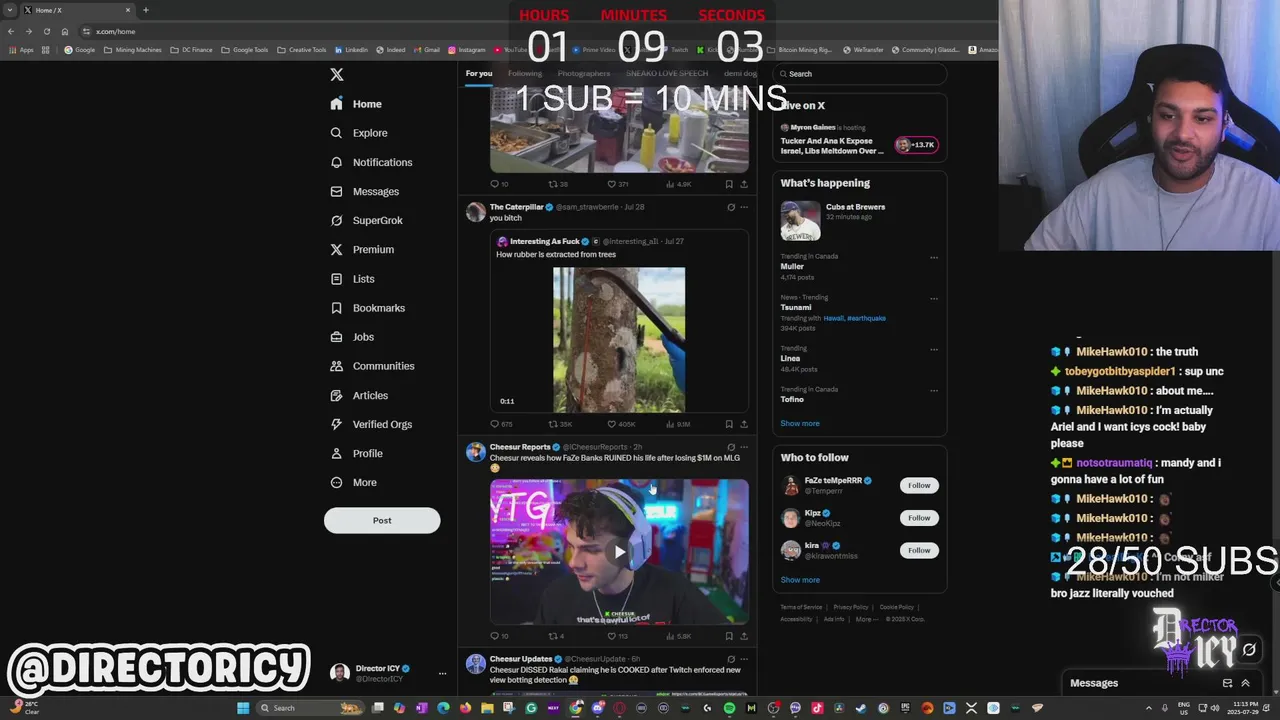This screenshot has height=720, width=1280.
Task: Open the Muller trending topic
Action: (792, 267)
